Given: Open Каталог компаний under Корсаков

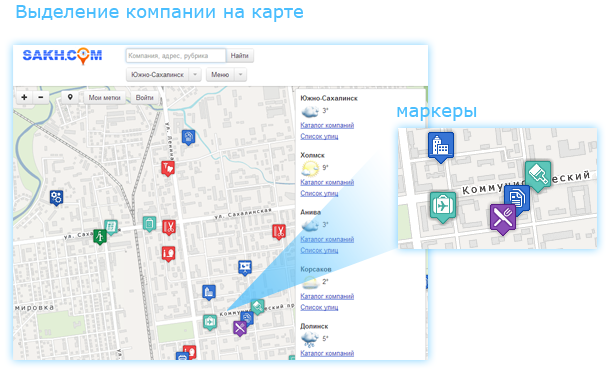Looking at the screenshot, I should pos(327,296).
